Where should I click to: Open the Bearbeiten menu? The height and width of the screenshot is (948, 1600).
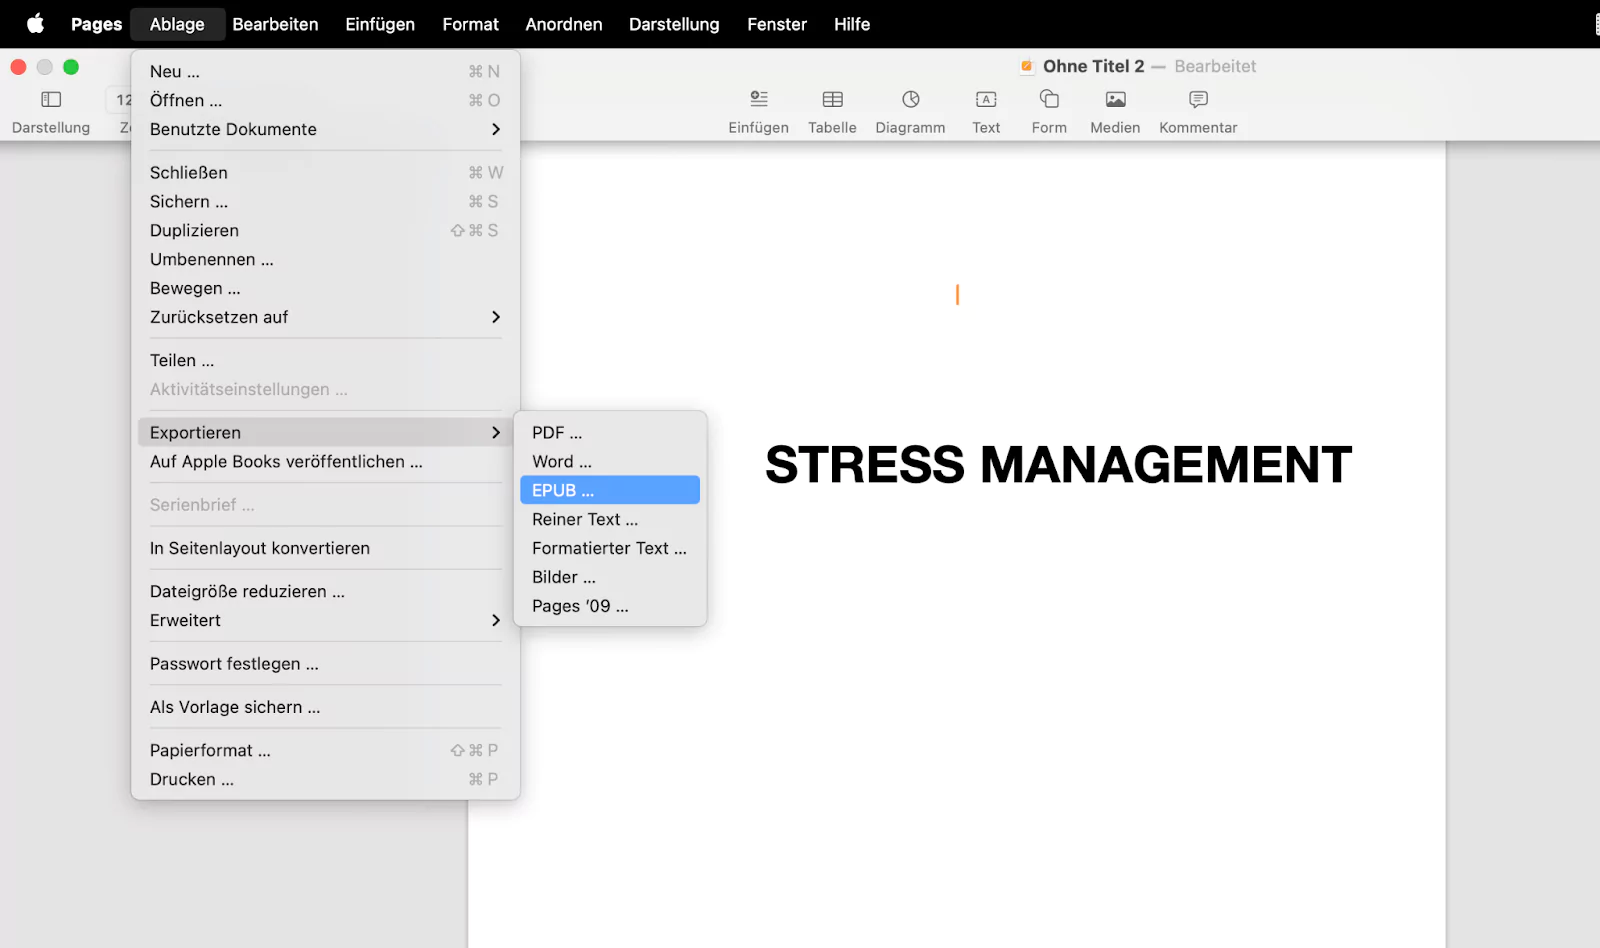(x=275, y=24)
